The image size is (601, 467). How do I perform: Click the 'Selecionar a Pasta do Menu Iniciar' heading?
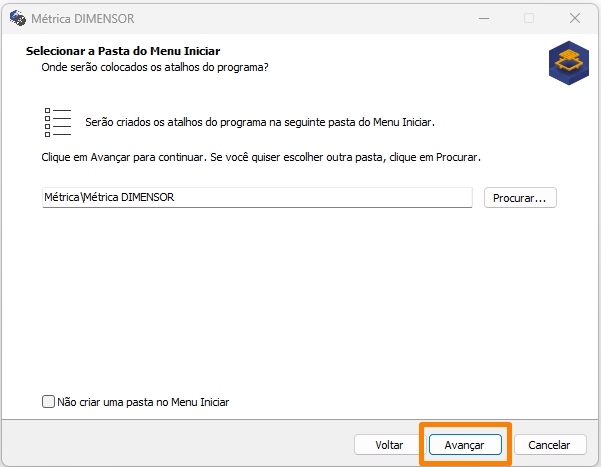pyautogui.click(x=123, y=51)
